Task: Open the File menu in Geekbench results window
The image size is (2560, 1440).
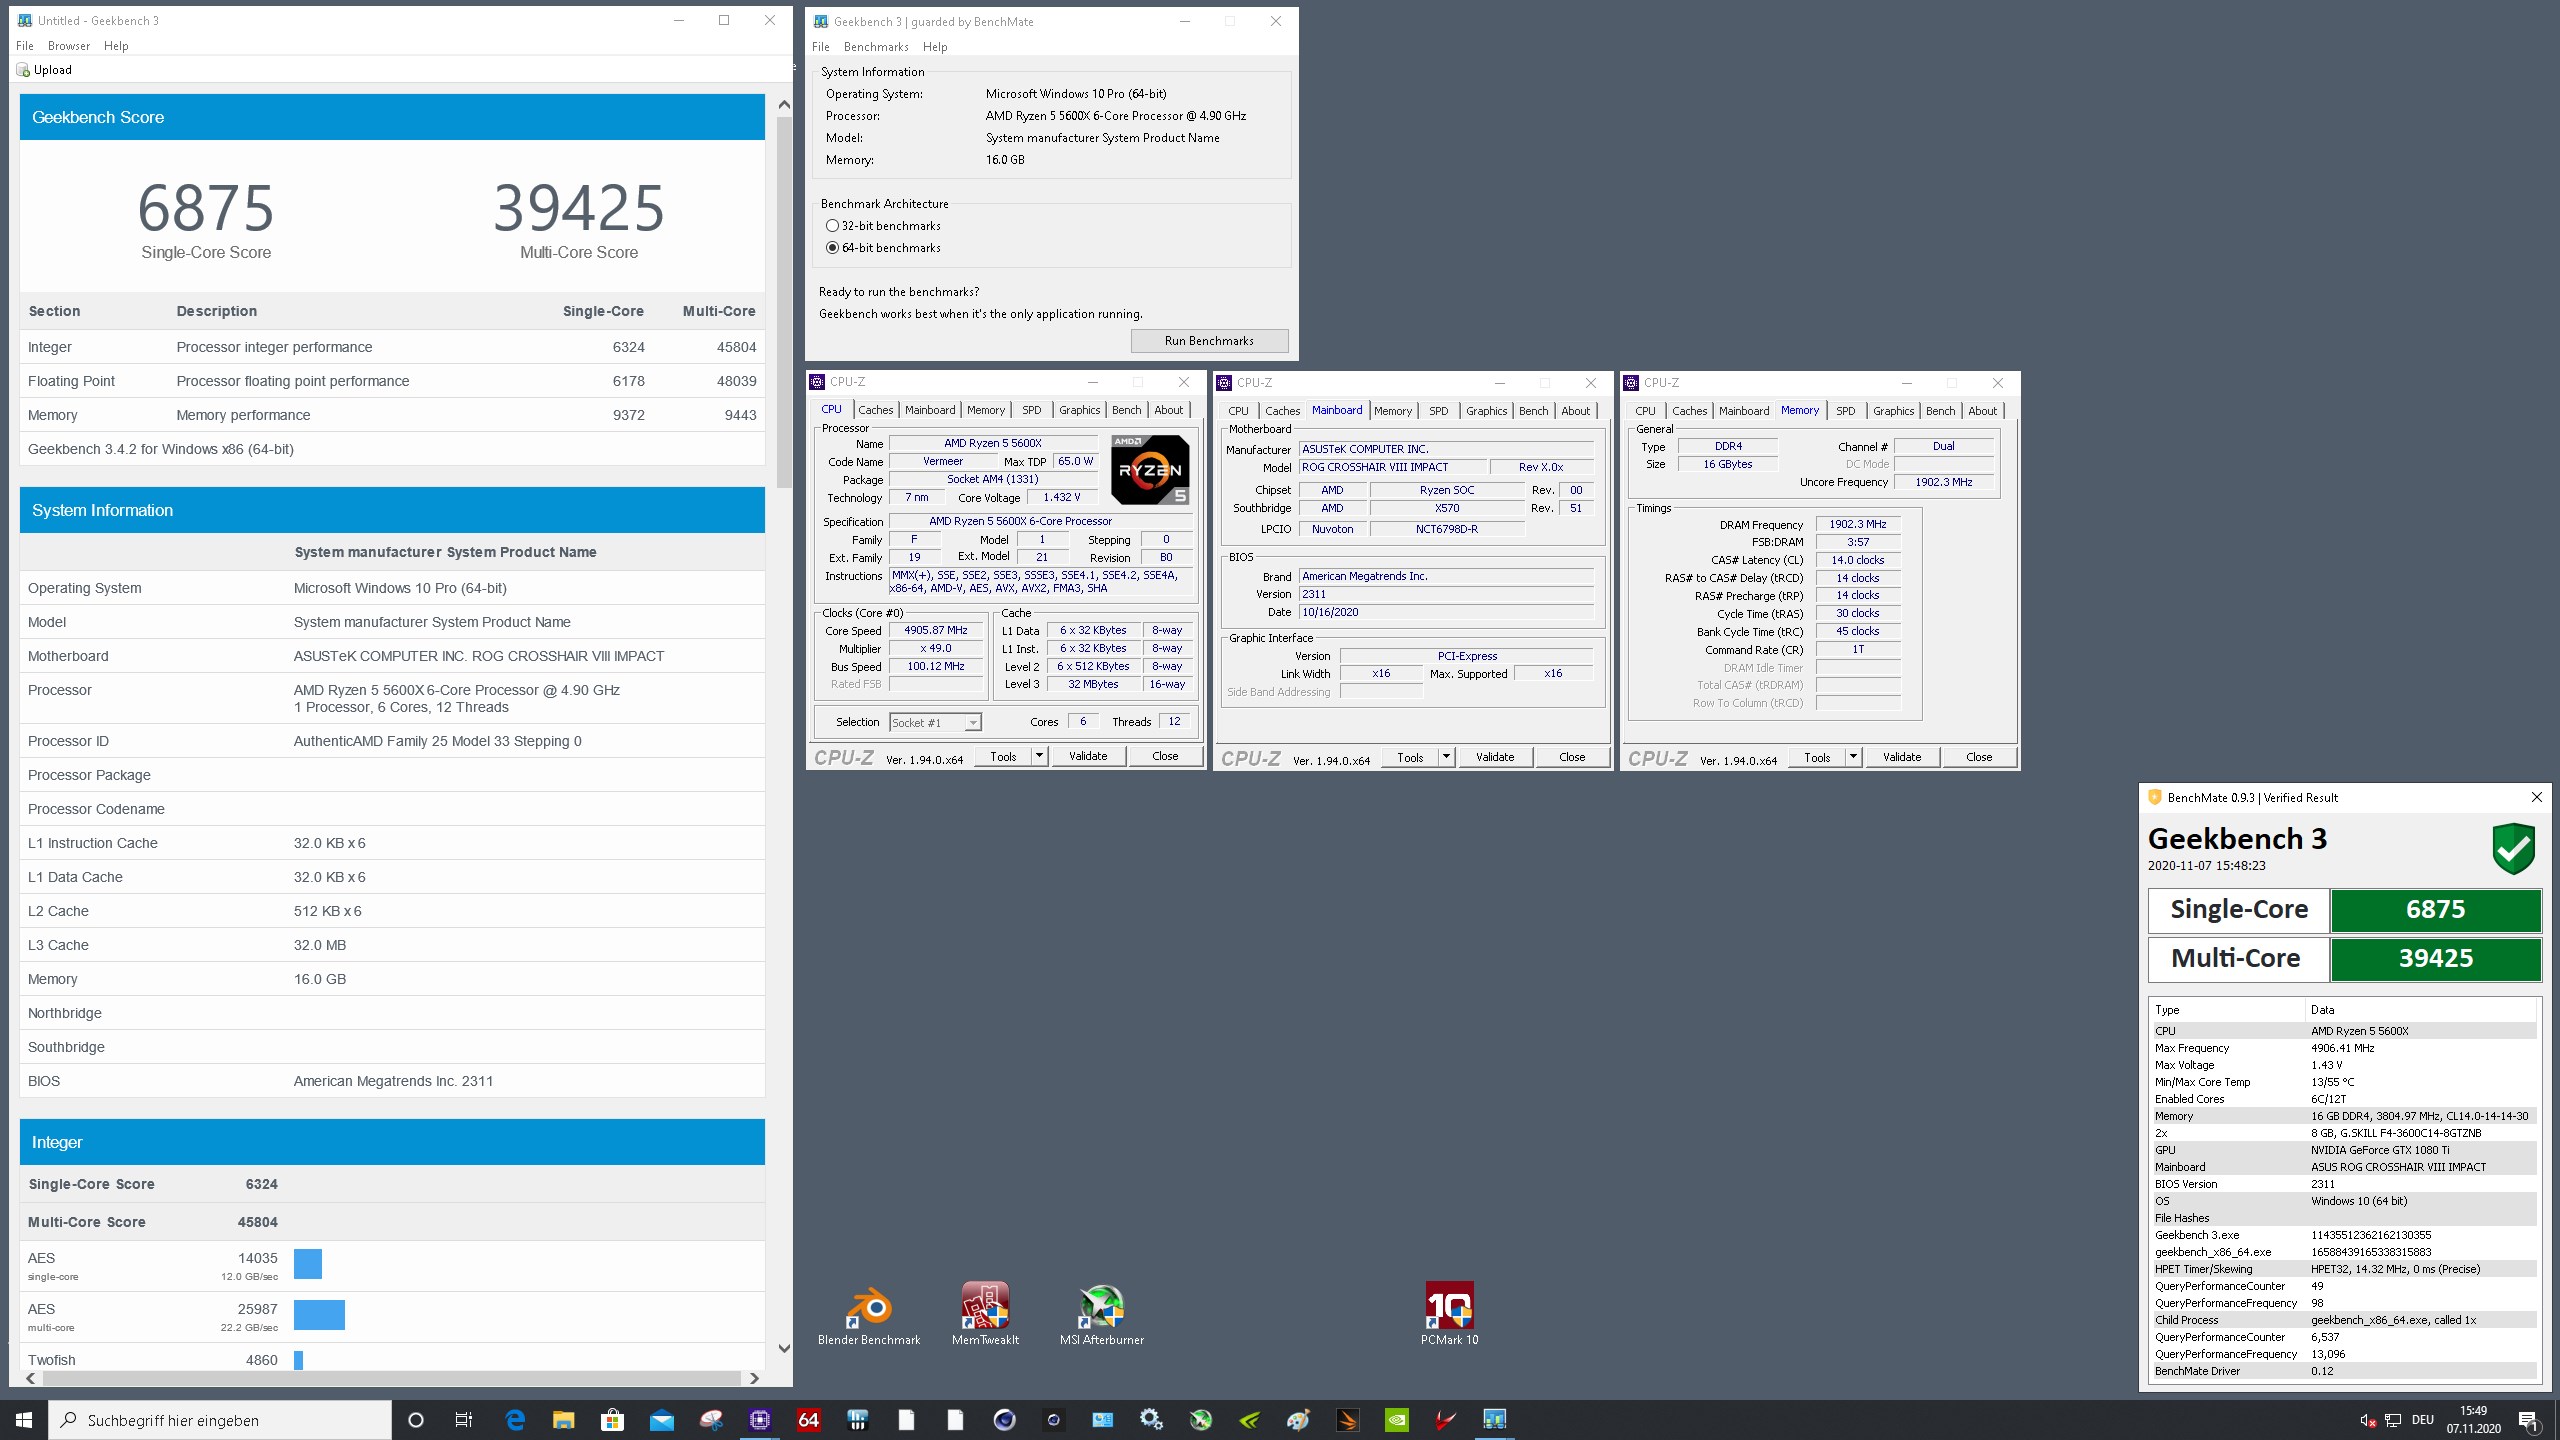Action: tap(25, 46)
